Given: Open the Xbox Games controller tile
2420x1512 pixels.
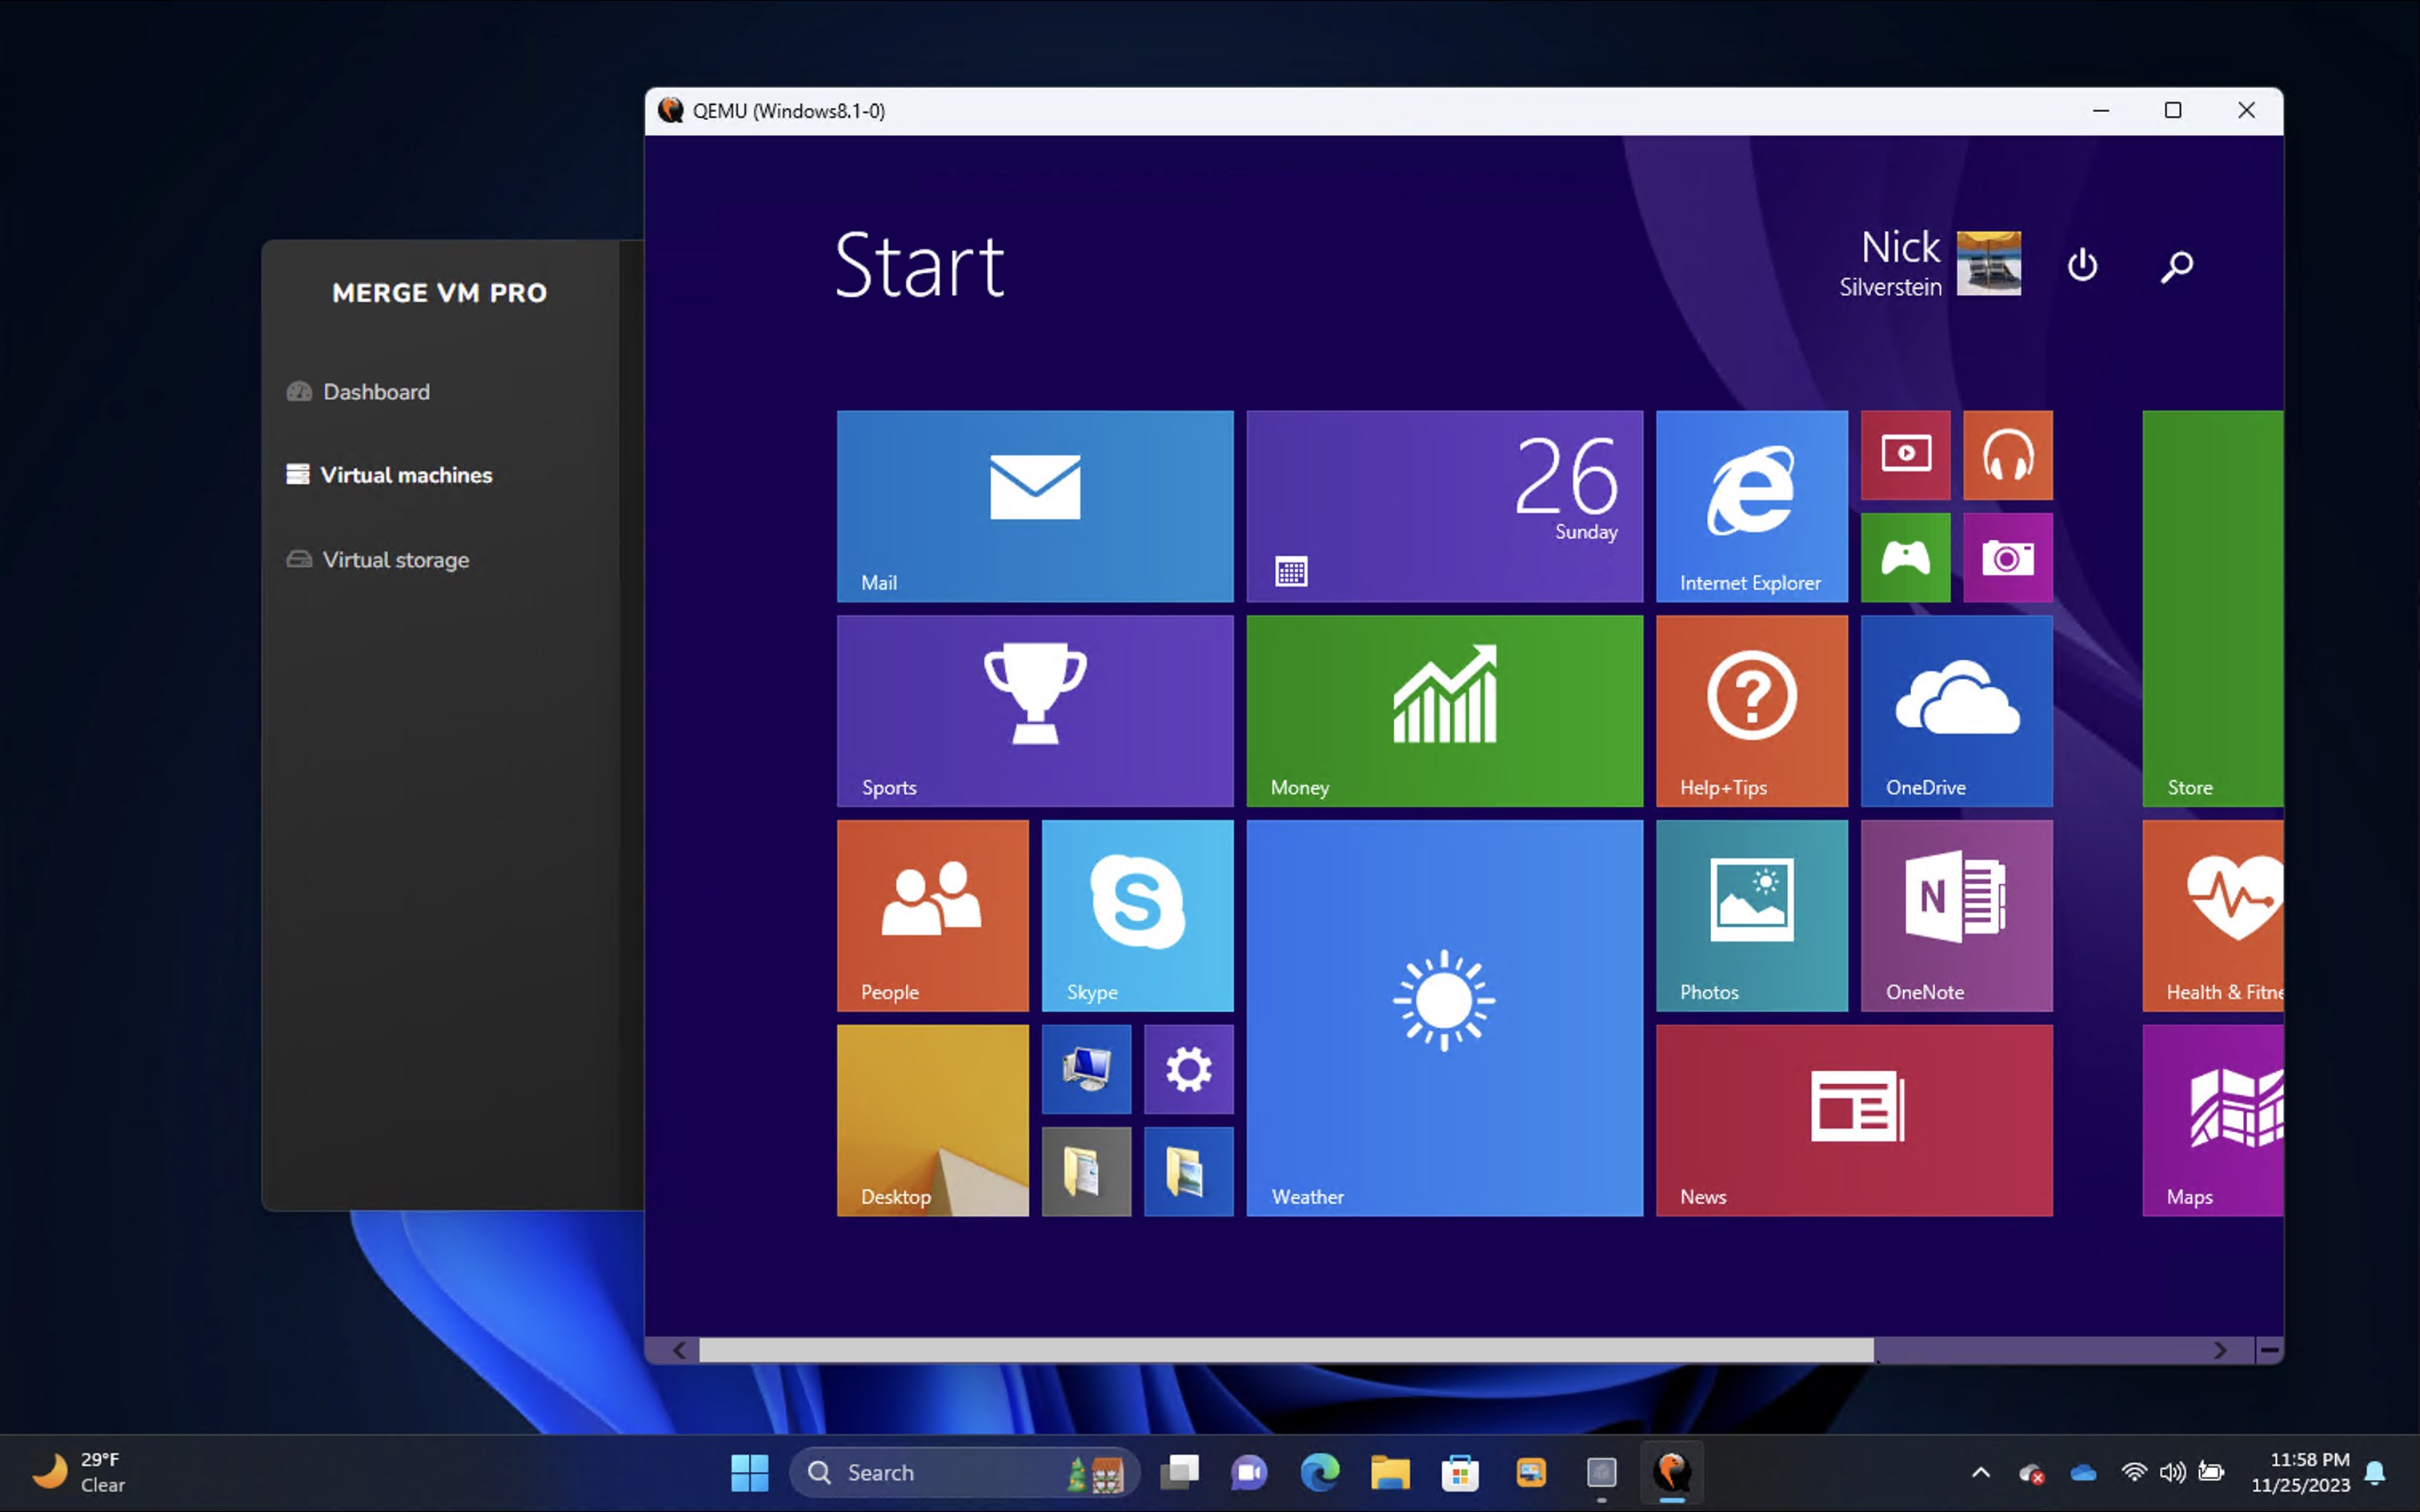Looking at the screenshot, I should [1905, 557].
